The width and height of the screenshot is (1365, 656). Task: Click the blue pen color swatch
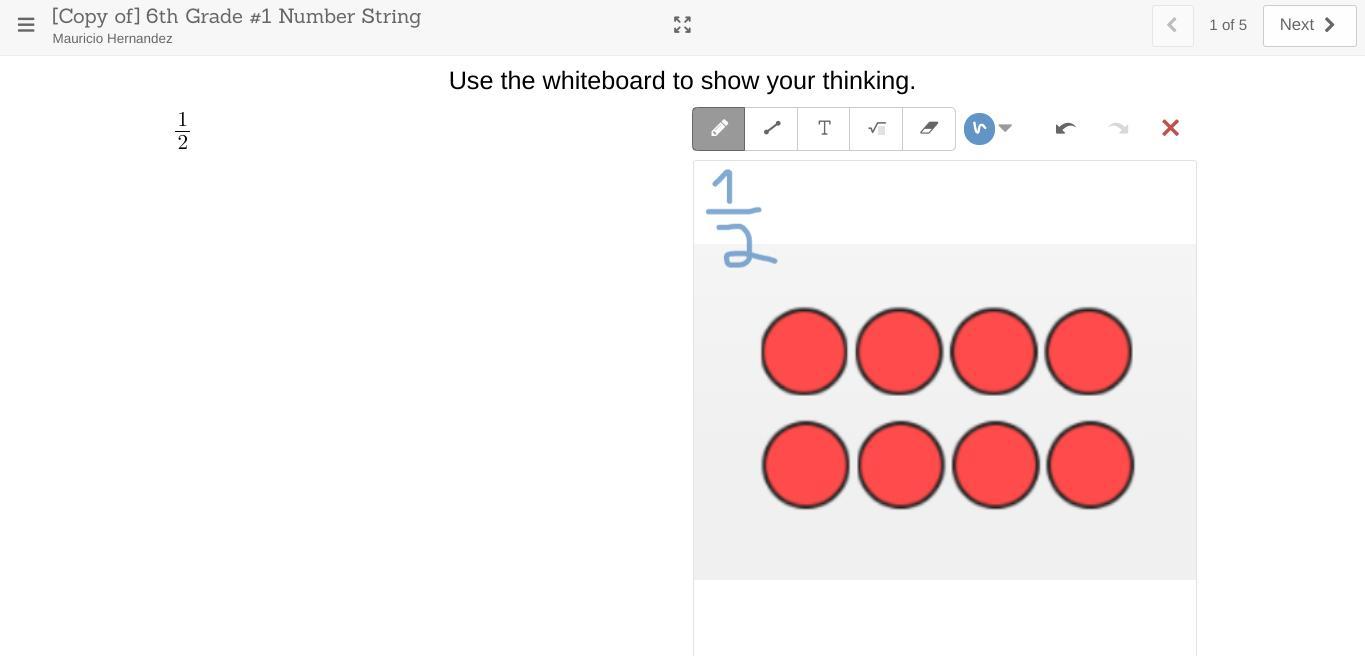point(979,128)
